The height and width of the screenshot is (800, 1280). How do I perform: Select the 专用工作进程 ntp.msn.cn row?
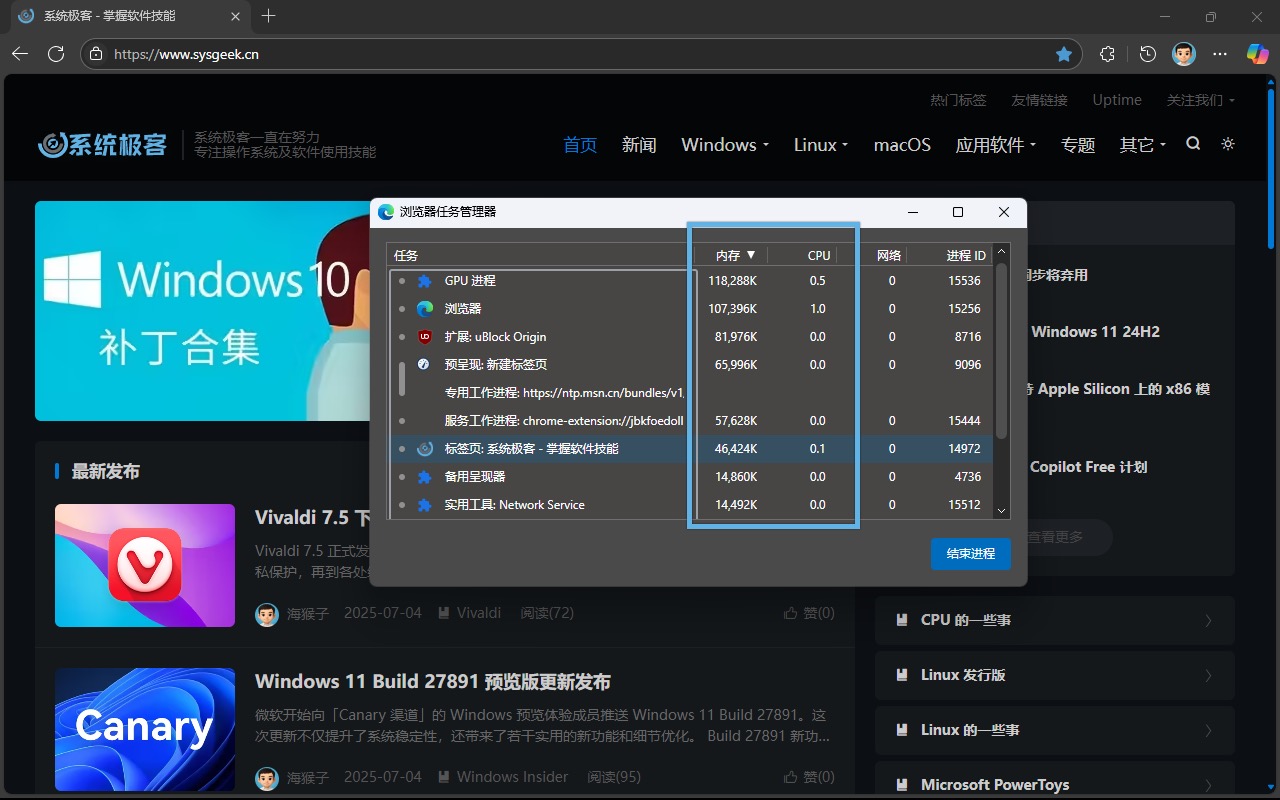click(690, 393)
